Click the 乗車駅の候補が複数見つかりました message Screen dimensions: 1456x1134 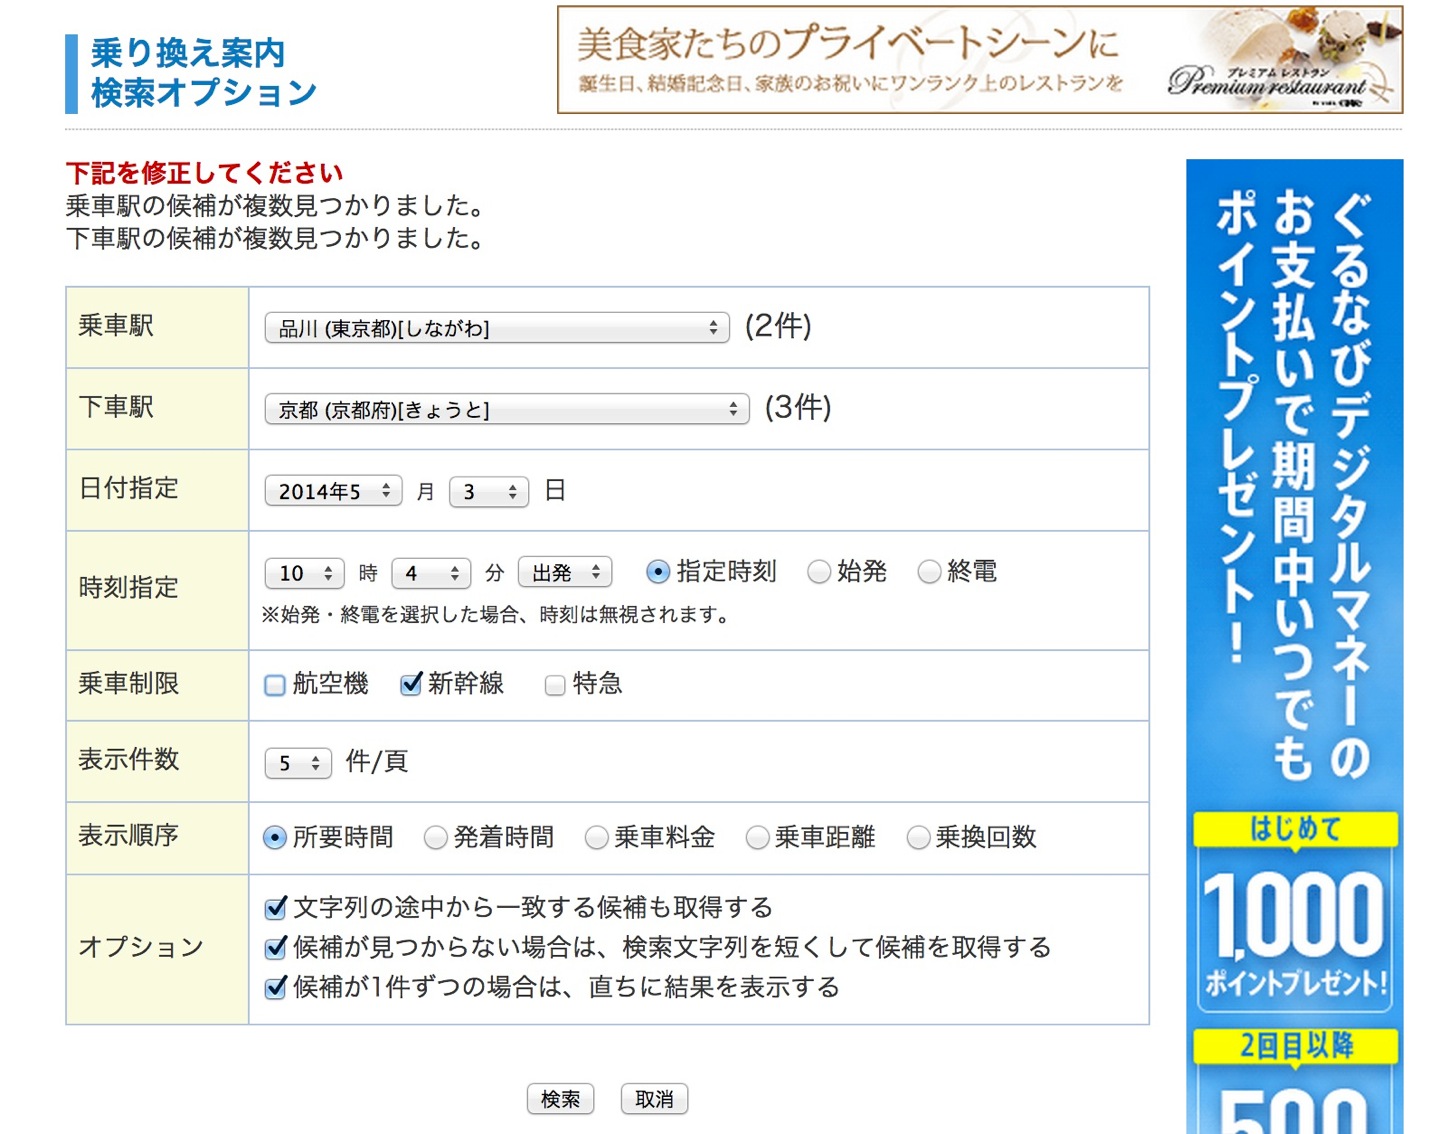coord(276,206)
